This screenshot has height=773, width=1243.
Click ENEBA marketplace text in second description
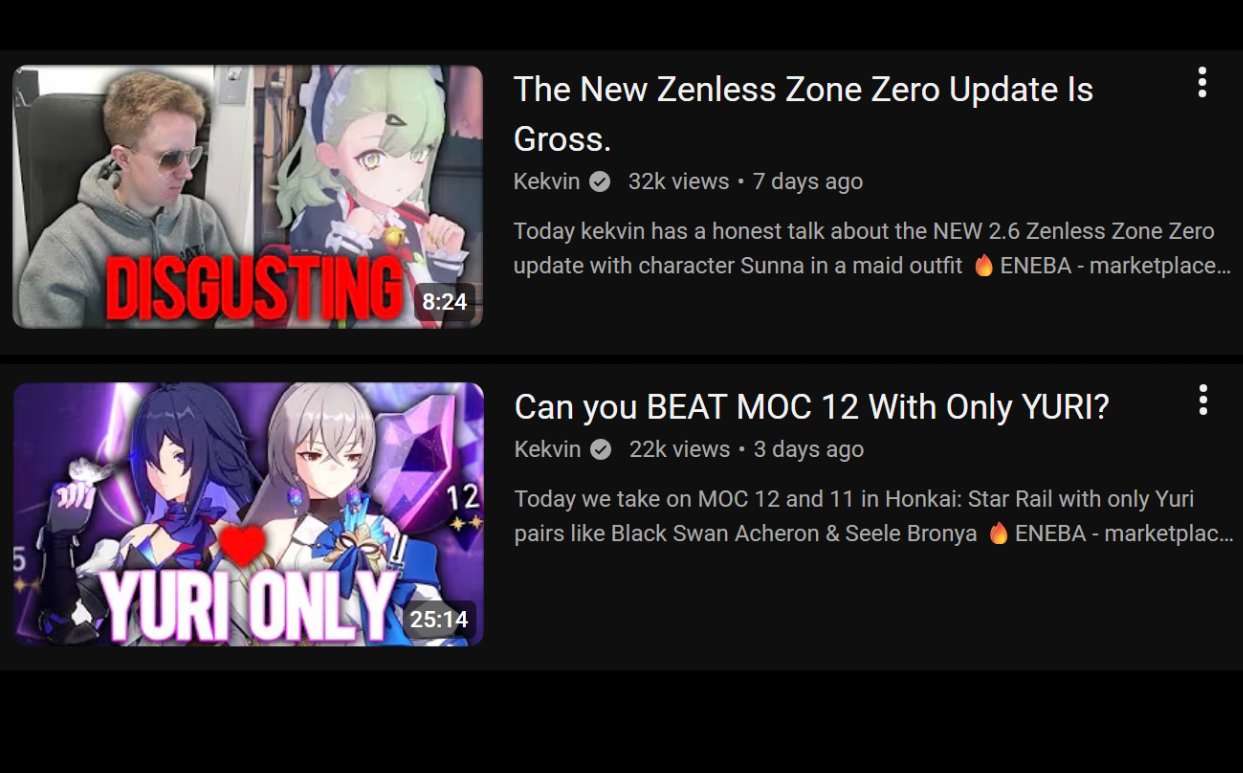coord(1124,534)
